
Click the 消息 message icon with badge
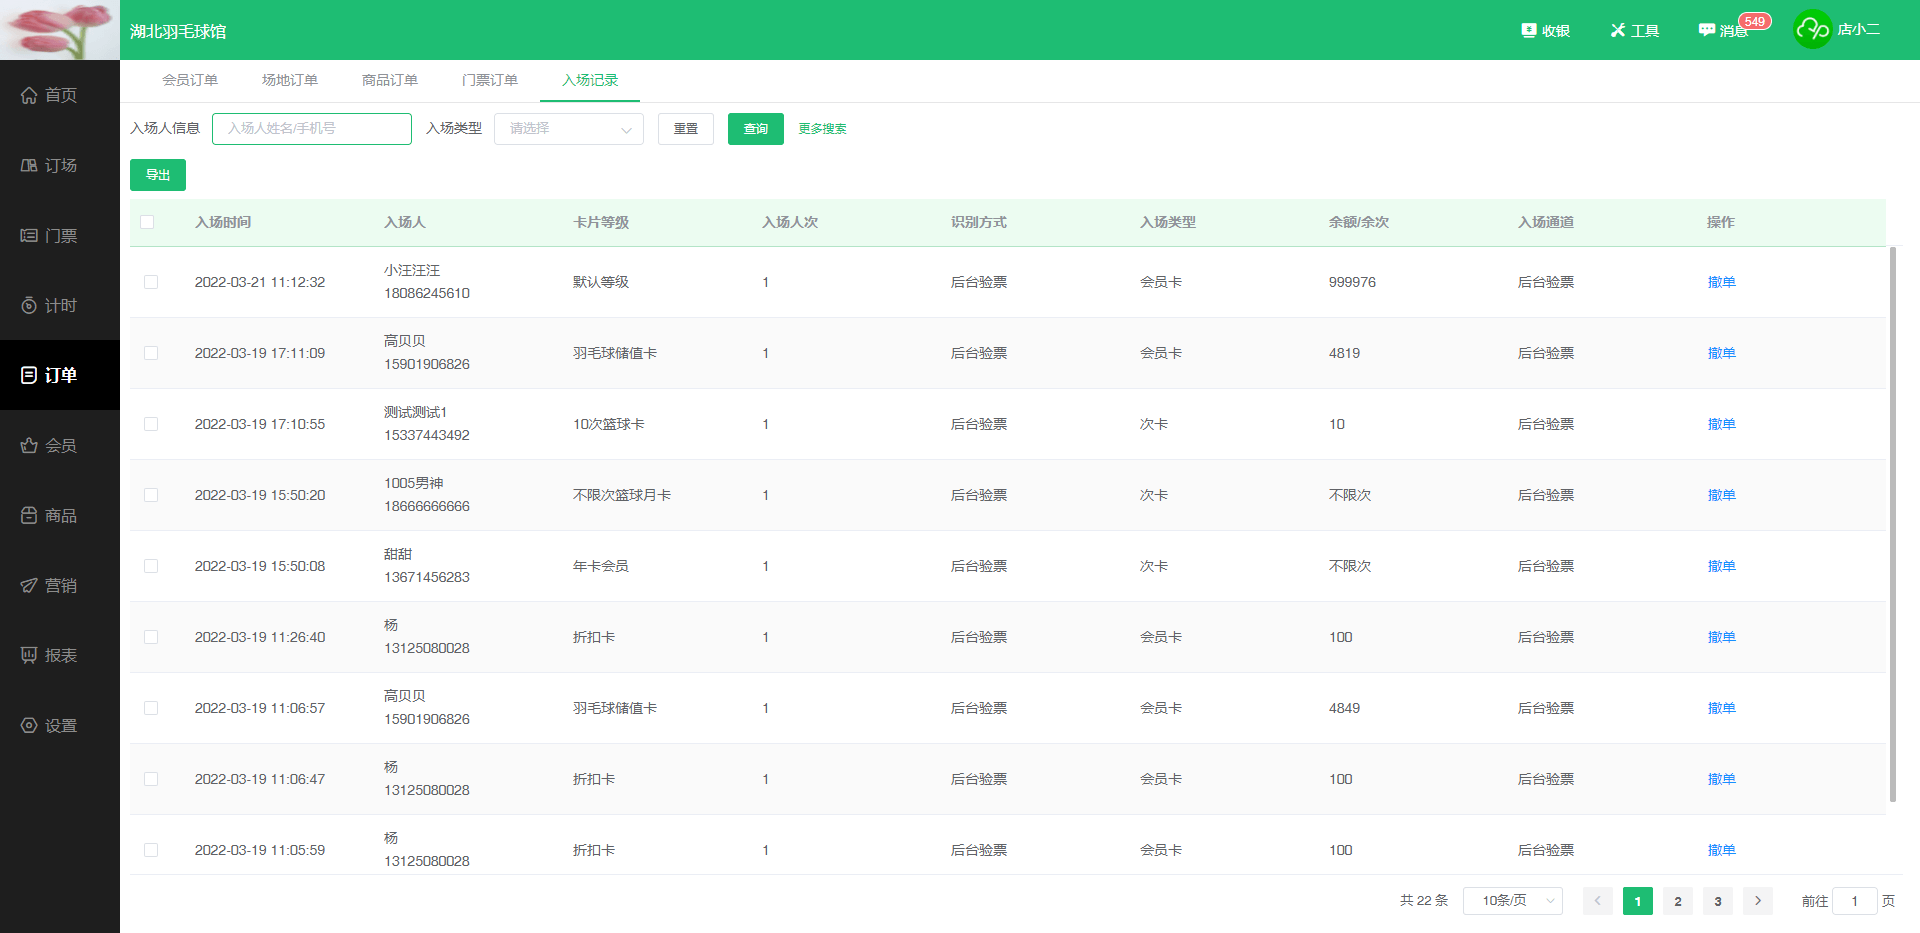(1707, 30)
